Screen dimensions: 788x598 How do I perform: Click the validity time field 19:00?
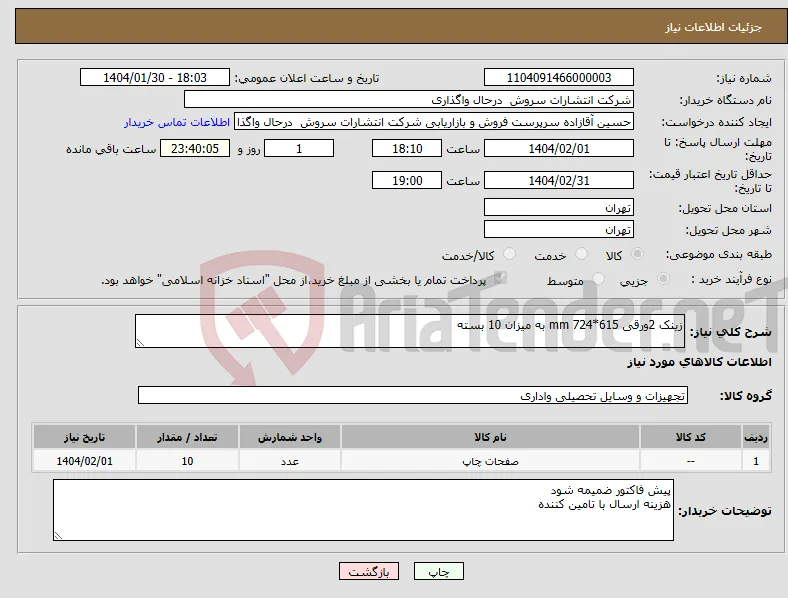[407, 180]
